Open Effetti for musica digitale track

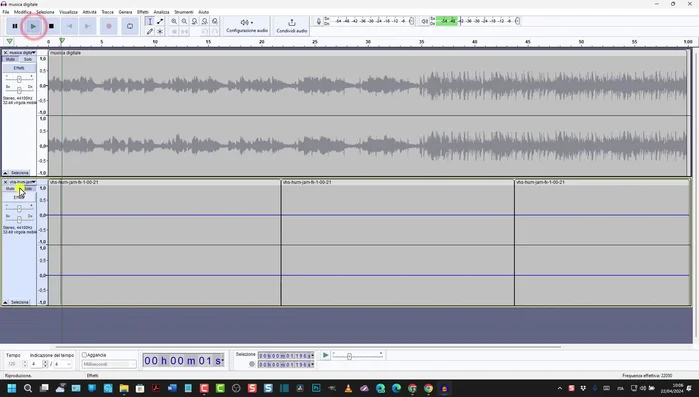point(19,68)
